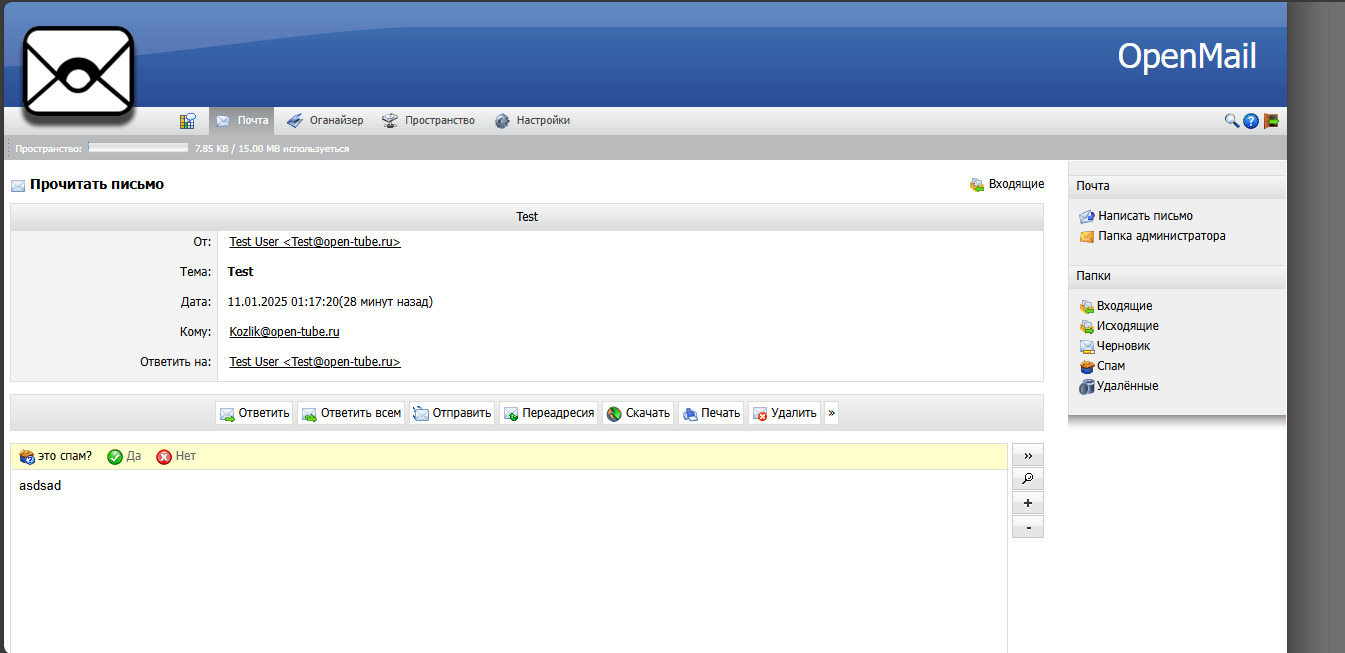The image size is (1345, 653).
Task: Click the Скачать button
Action: pyautogui.click(x=638, y=413)
